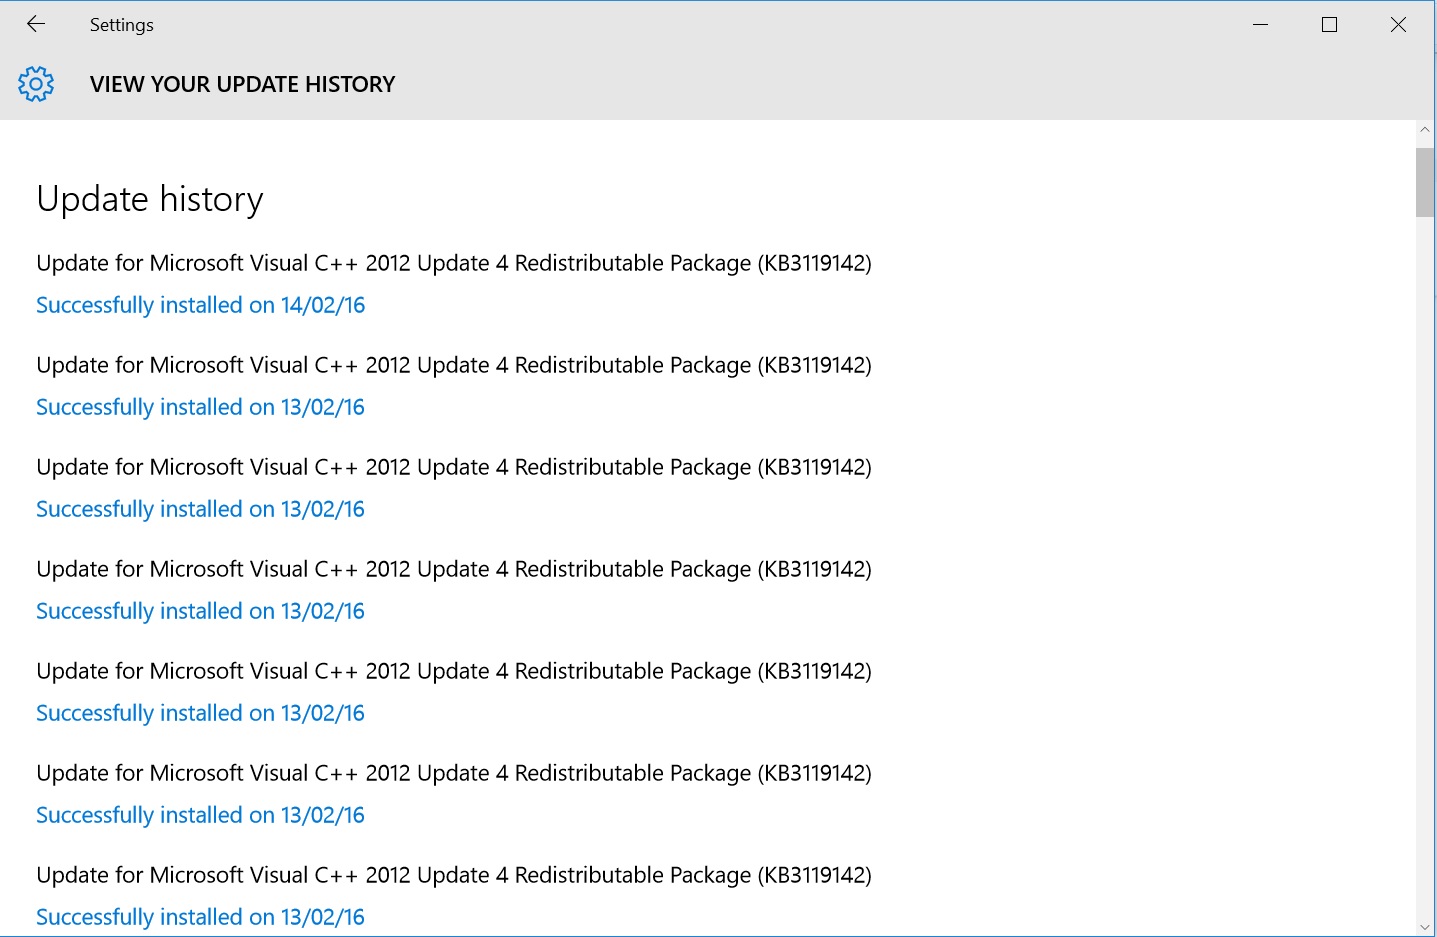Maximize the Settings window

1329,24
